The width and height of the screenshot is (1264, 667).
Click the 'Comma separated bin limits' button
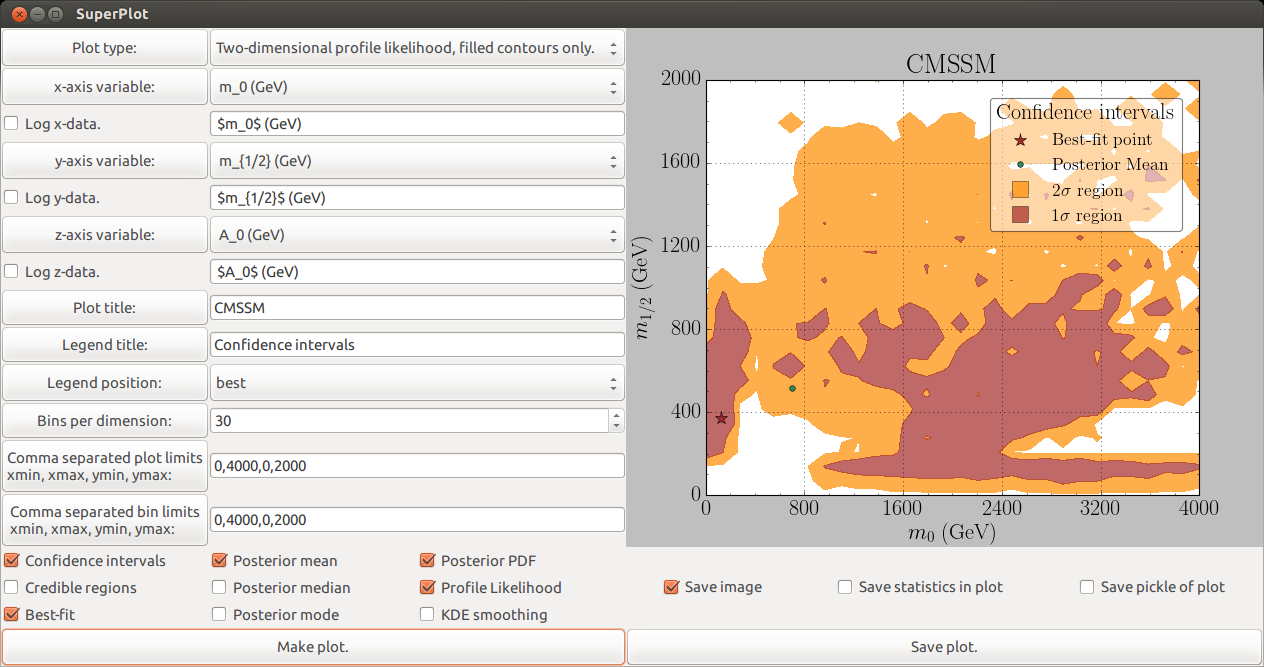(105, 520)
